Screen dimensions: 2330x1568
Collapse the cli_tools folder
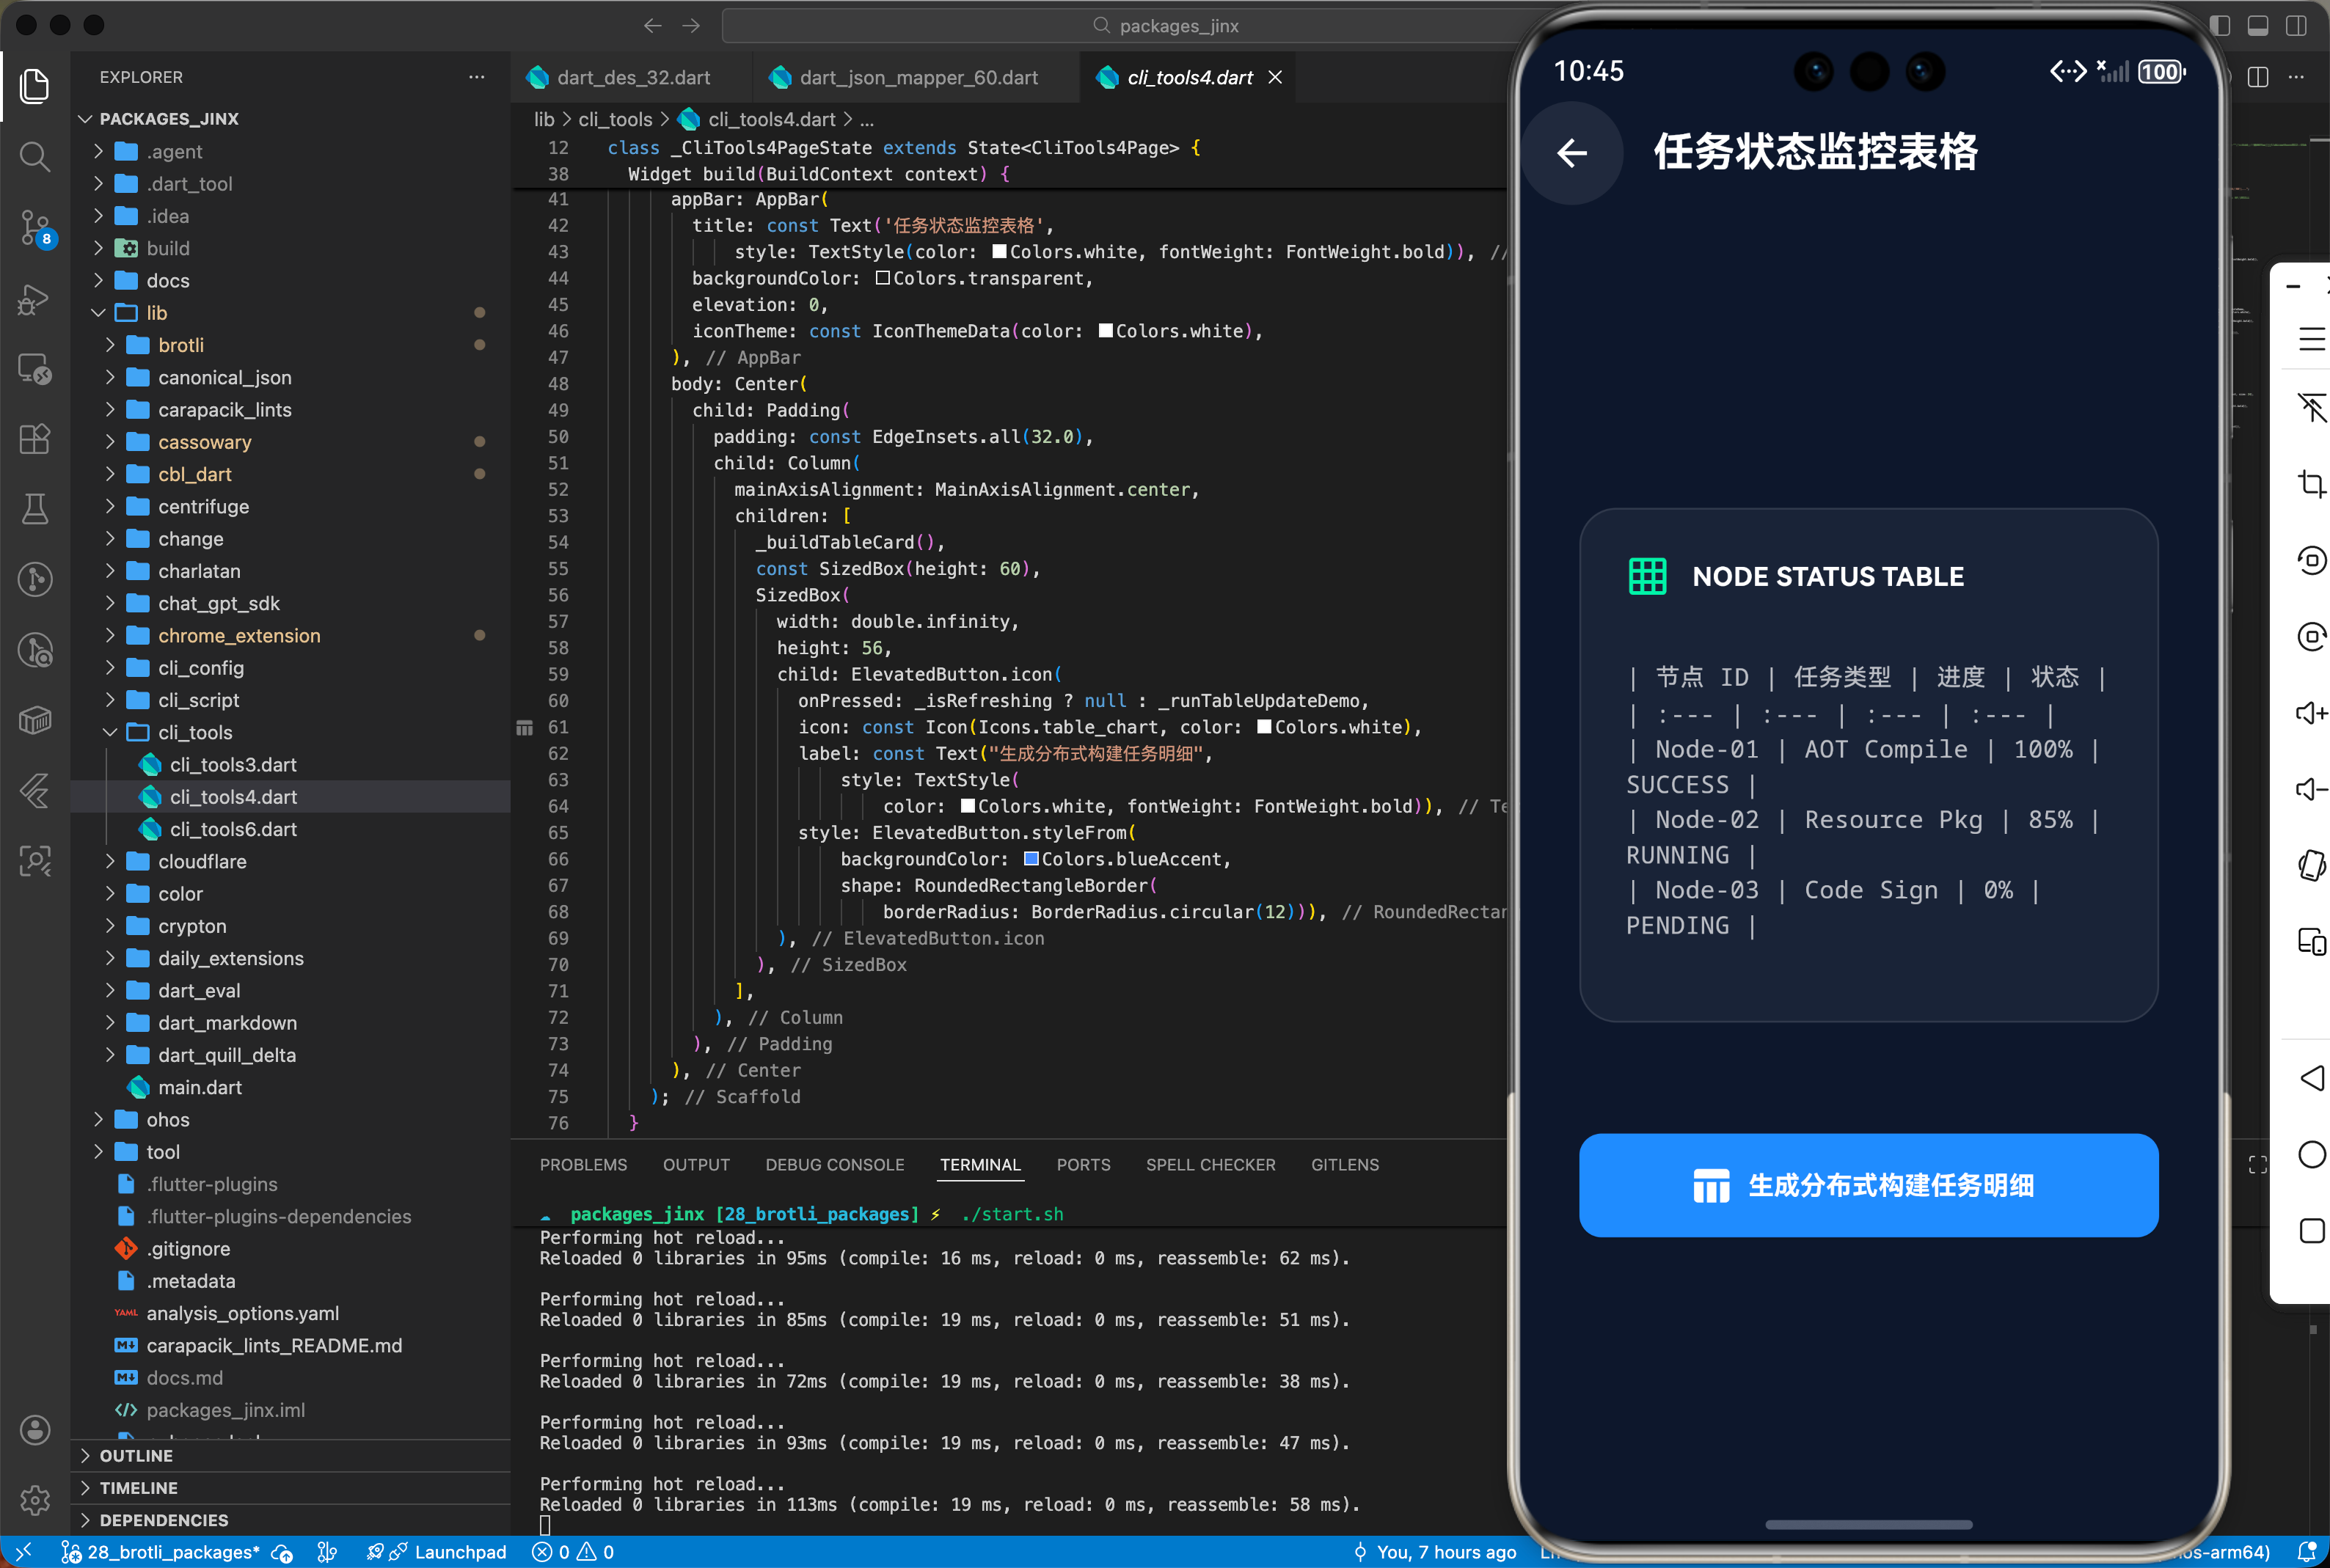coord(195,732)
